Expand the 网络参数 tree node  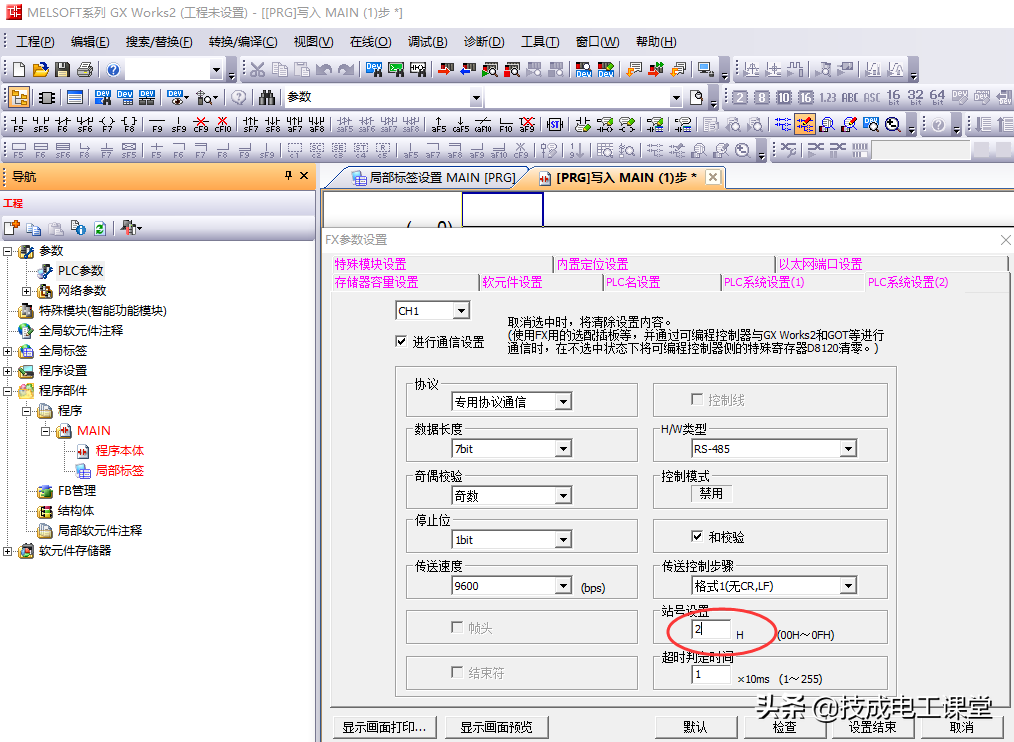(27, 291)
